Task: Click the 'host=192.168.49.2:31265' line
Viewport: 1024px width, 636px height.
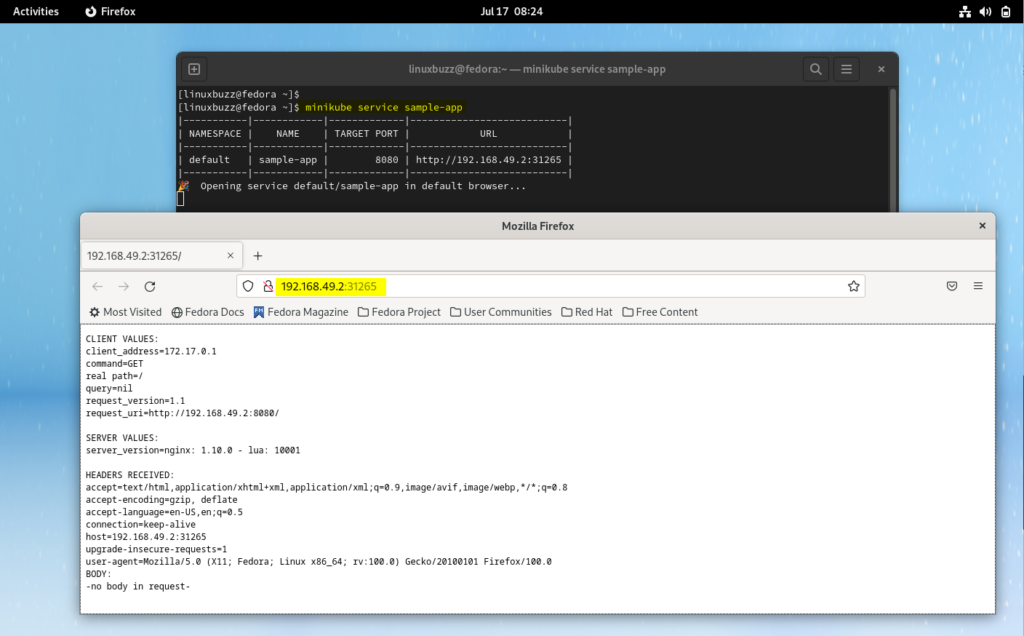Action: click(x=146, y=537)
